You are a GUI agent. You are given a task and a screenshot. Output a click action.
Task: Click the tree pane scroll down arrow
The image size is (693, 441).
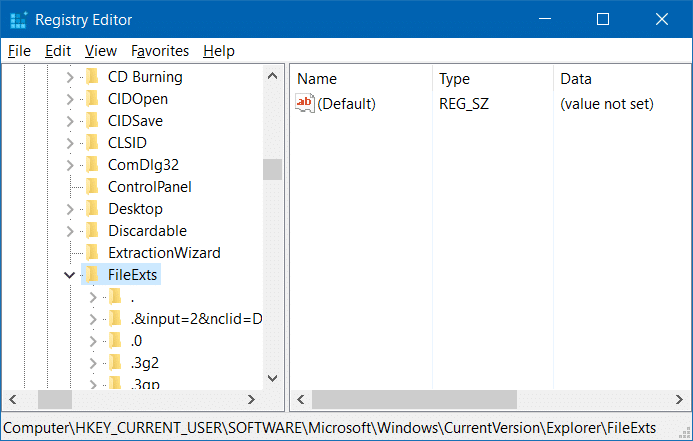[273, 379]
